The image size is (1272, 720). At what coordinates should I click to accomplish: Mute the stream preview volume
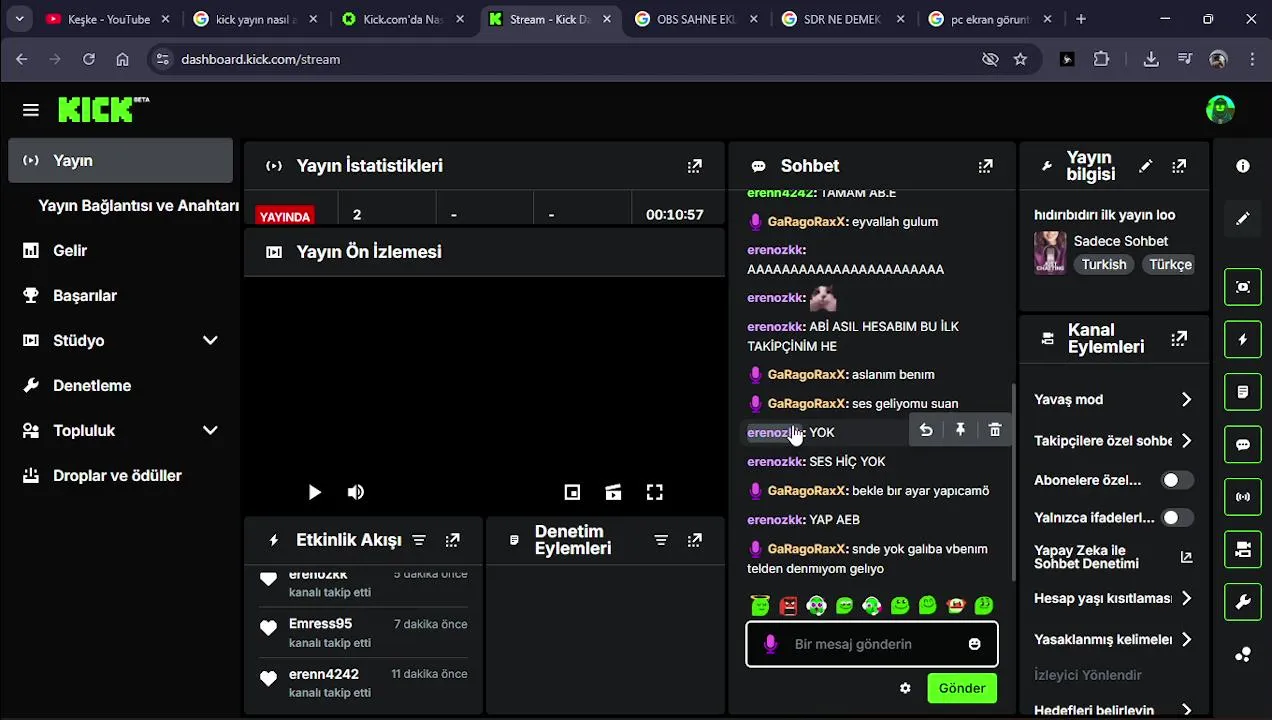click(x=356, y=492)
